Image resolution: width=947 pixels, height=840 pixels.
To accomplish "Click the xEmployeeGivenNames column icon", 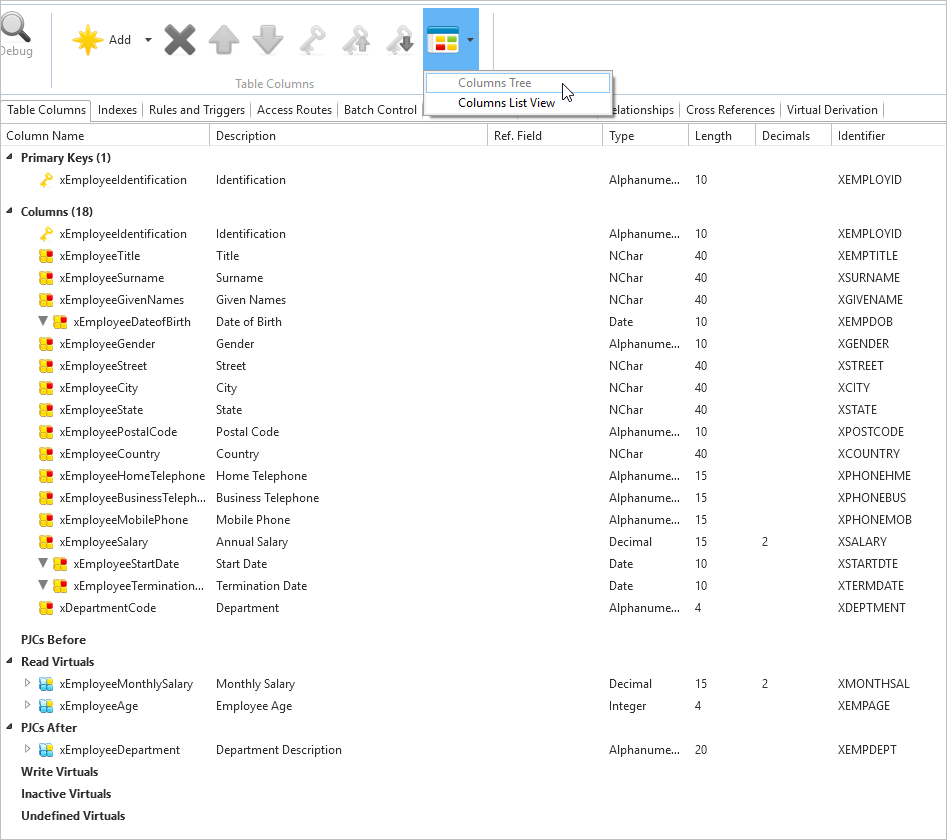I will tap(46, 300).
